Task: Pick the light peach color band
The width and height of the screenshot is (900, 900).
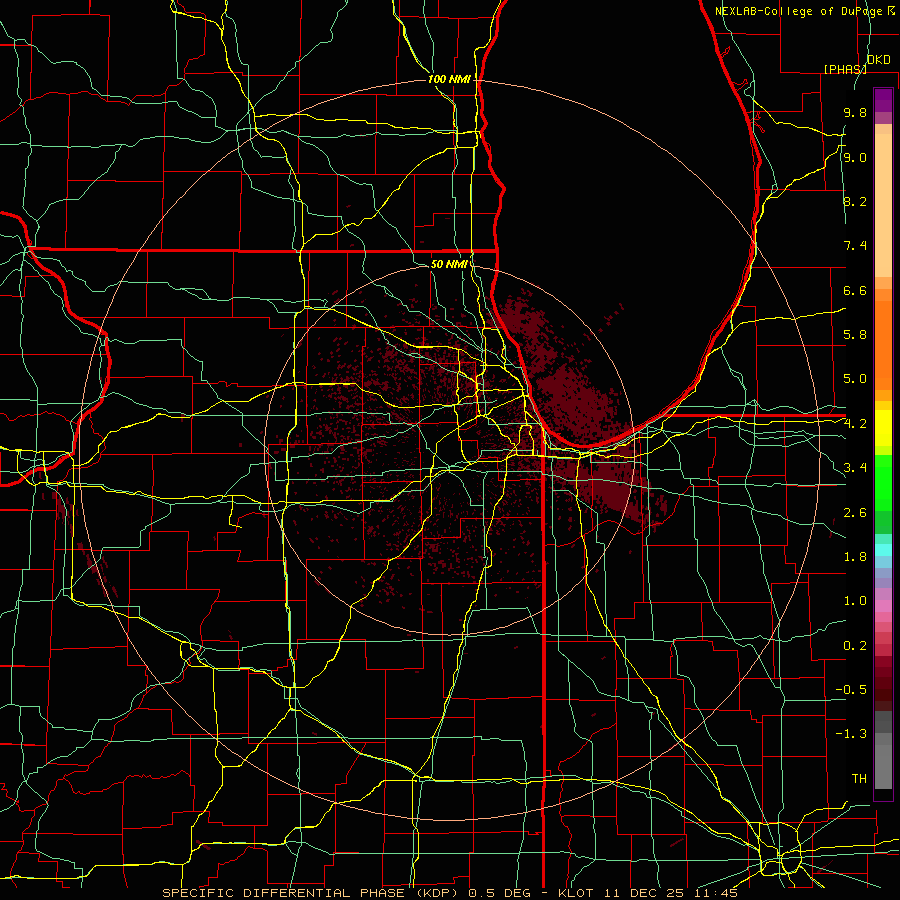Action: click(883, 205)
